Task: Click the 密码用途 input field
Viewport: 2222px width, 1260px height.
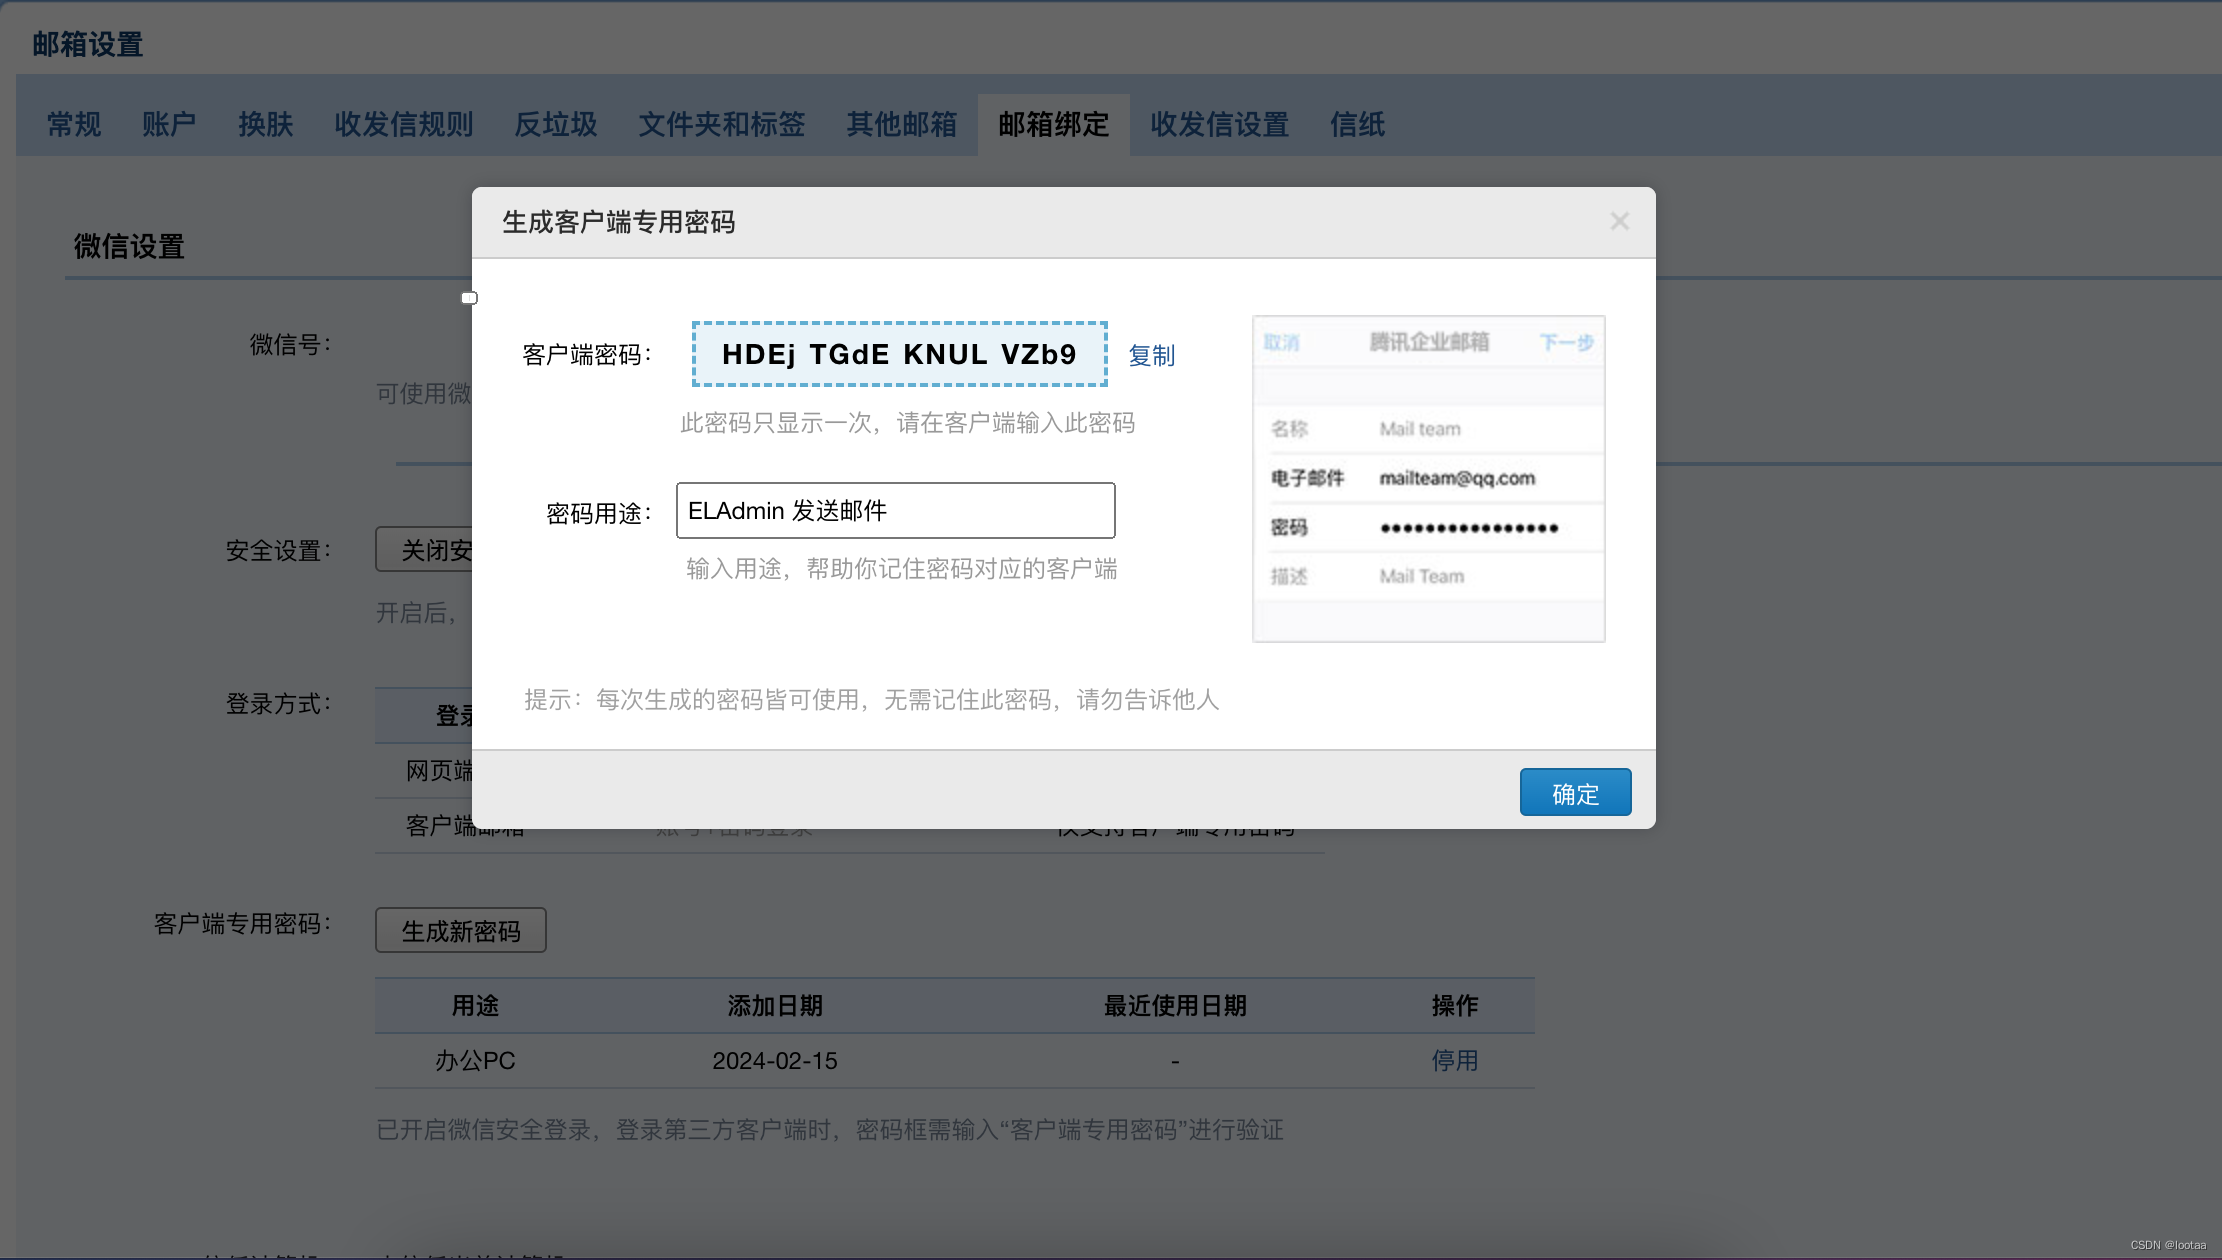Action: pyautogui.click(x=895, y=511)
